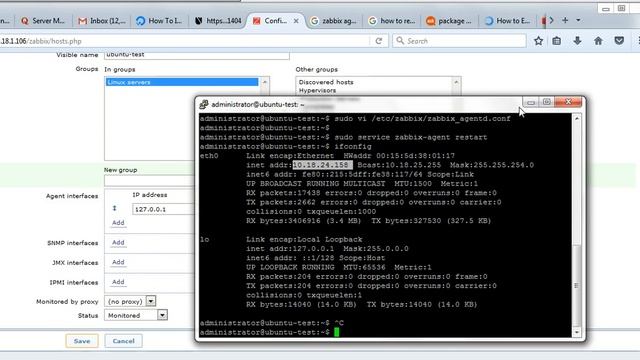The height and width of the screenshot is (360, 640).
Task: Click the terminal scrollbar down arrow
Action: (577, 332)
